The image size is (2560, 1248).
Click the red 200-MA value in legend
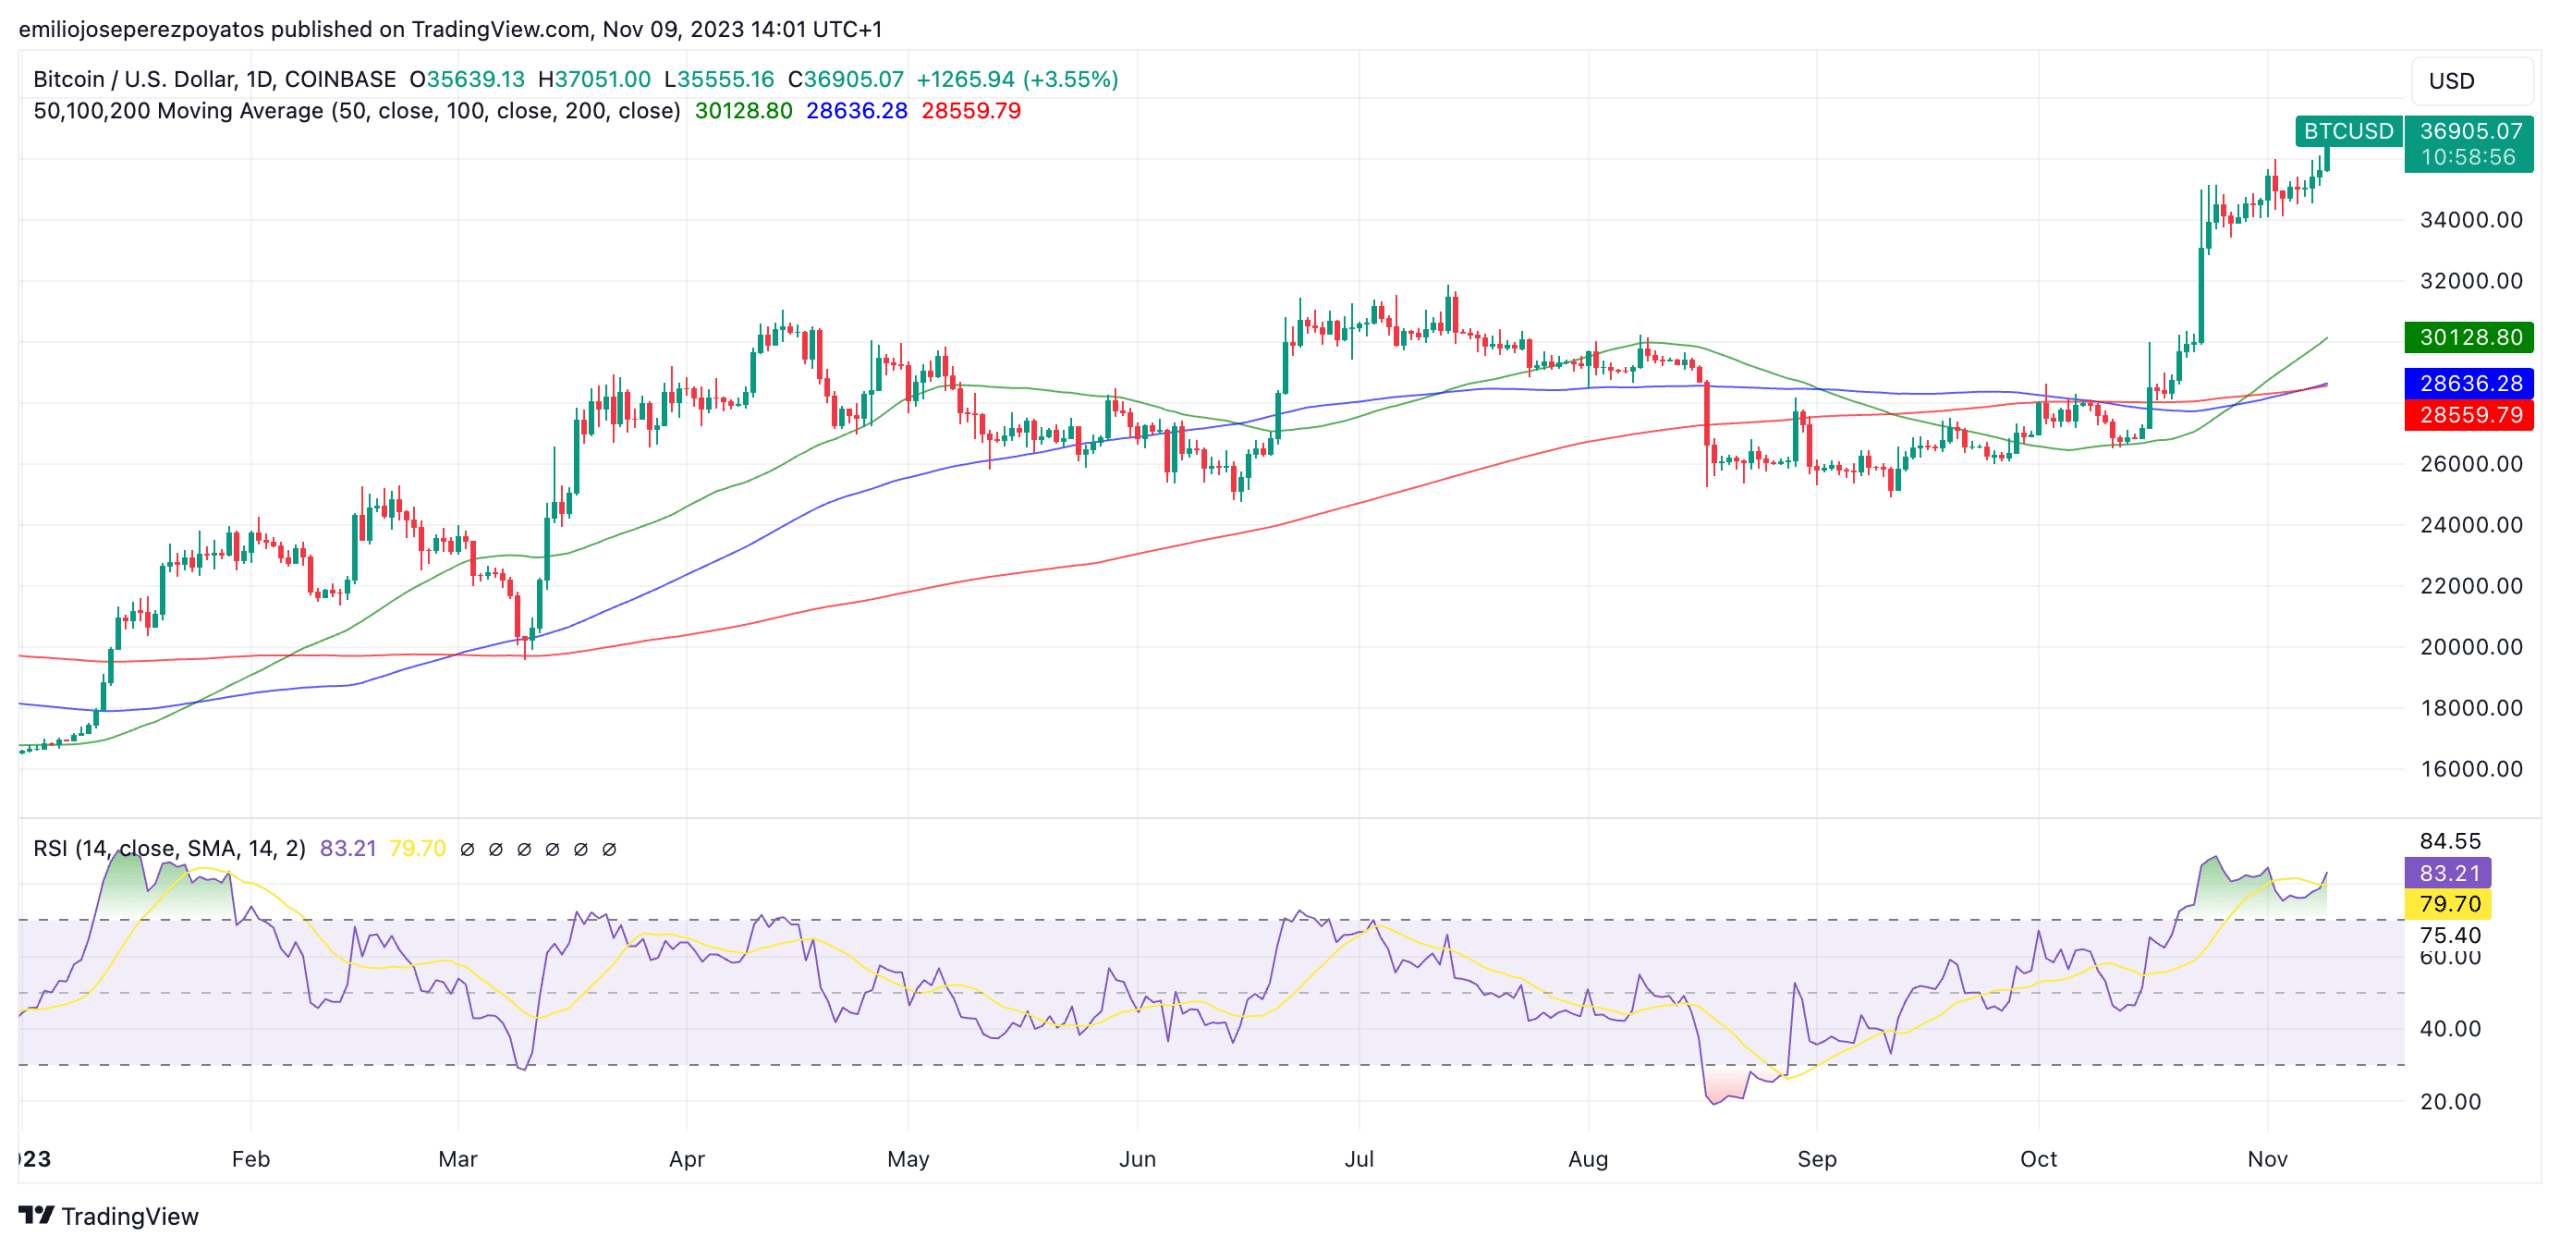970,111
